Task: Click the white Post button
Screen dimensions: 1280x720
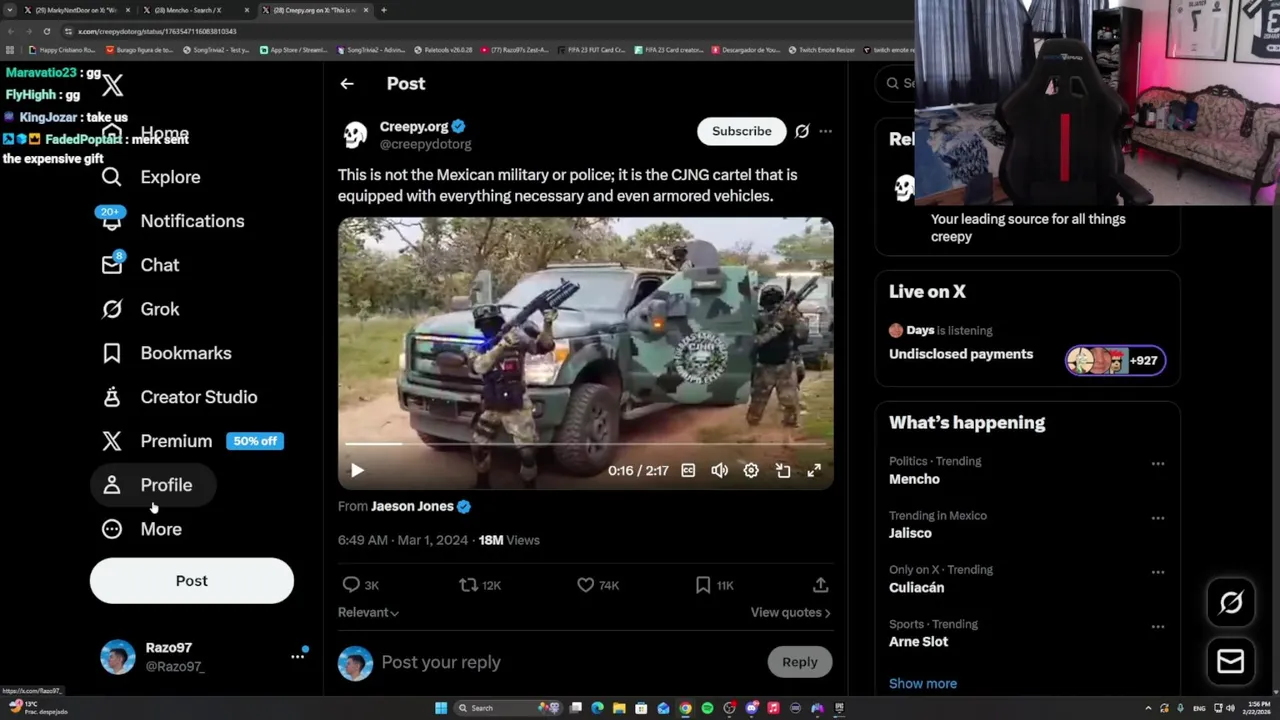Action: tap(192, 581)
